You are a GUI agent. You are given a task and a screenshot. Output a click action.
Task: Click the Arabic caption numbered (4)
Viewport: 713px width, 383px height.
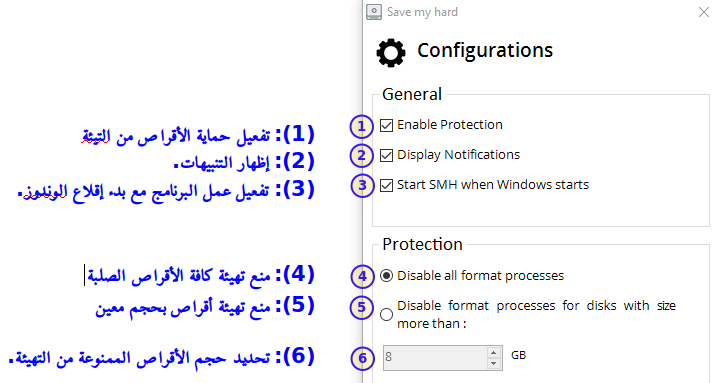[201, 275]
